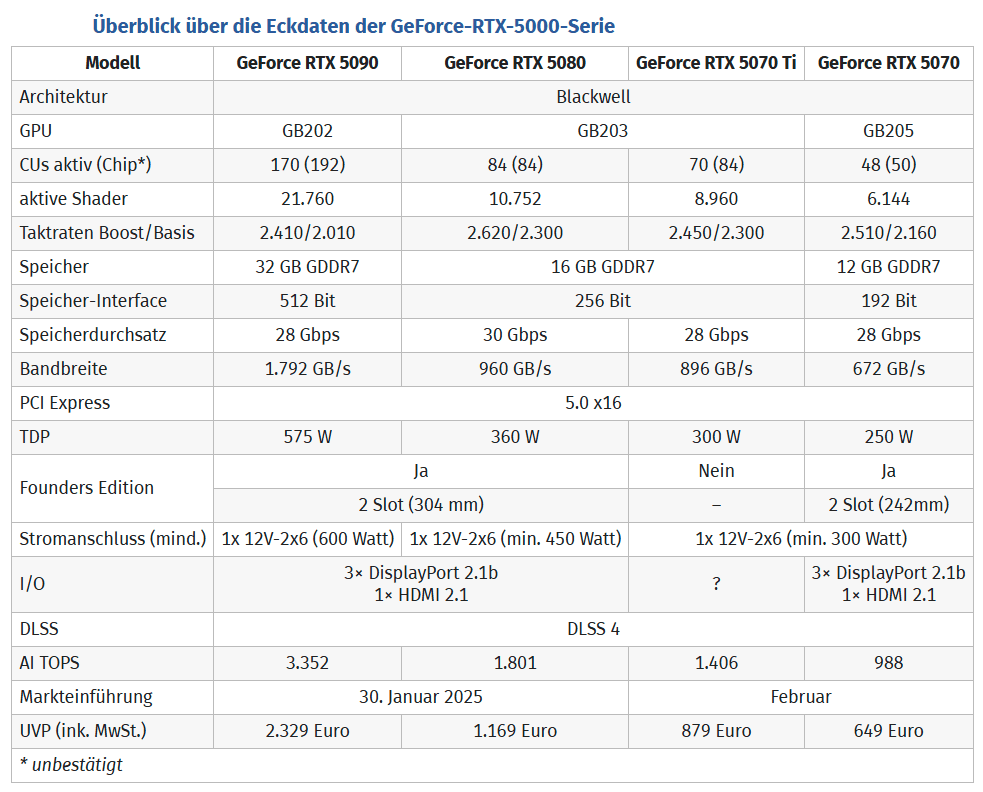Click the '879 Euro' price cell

pyautogui.click(x=716, y=731)
